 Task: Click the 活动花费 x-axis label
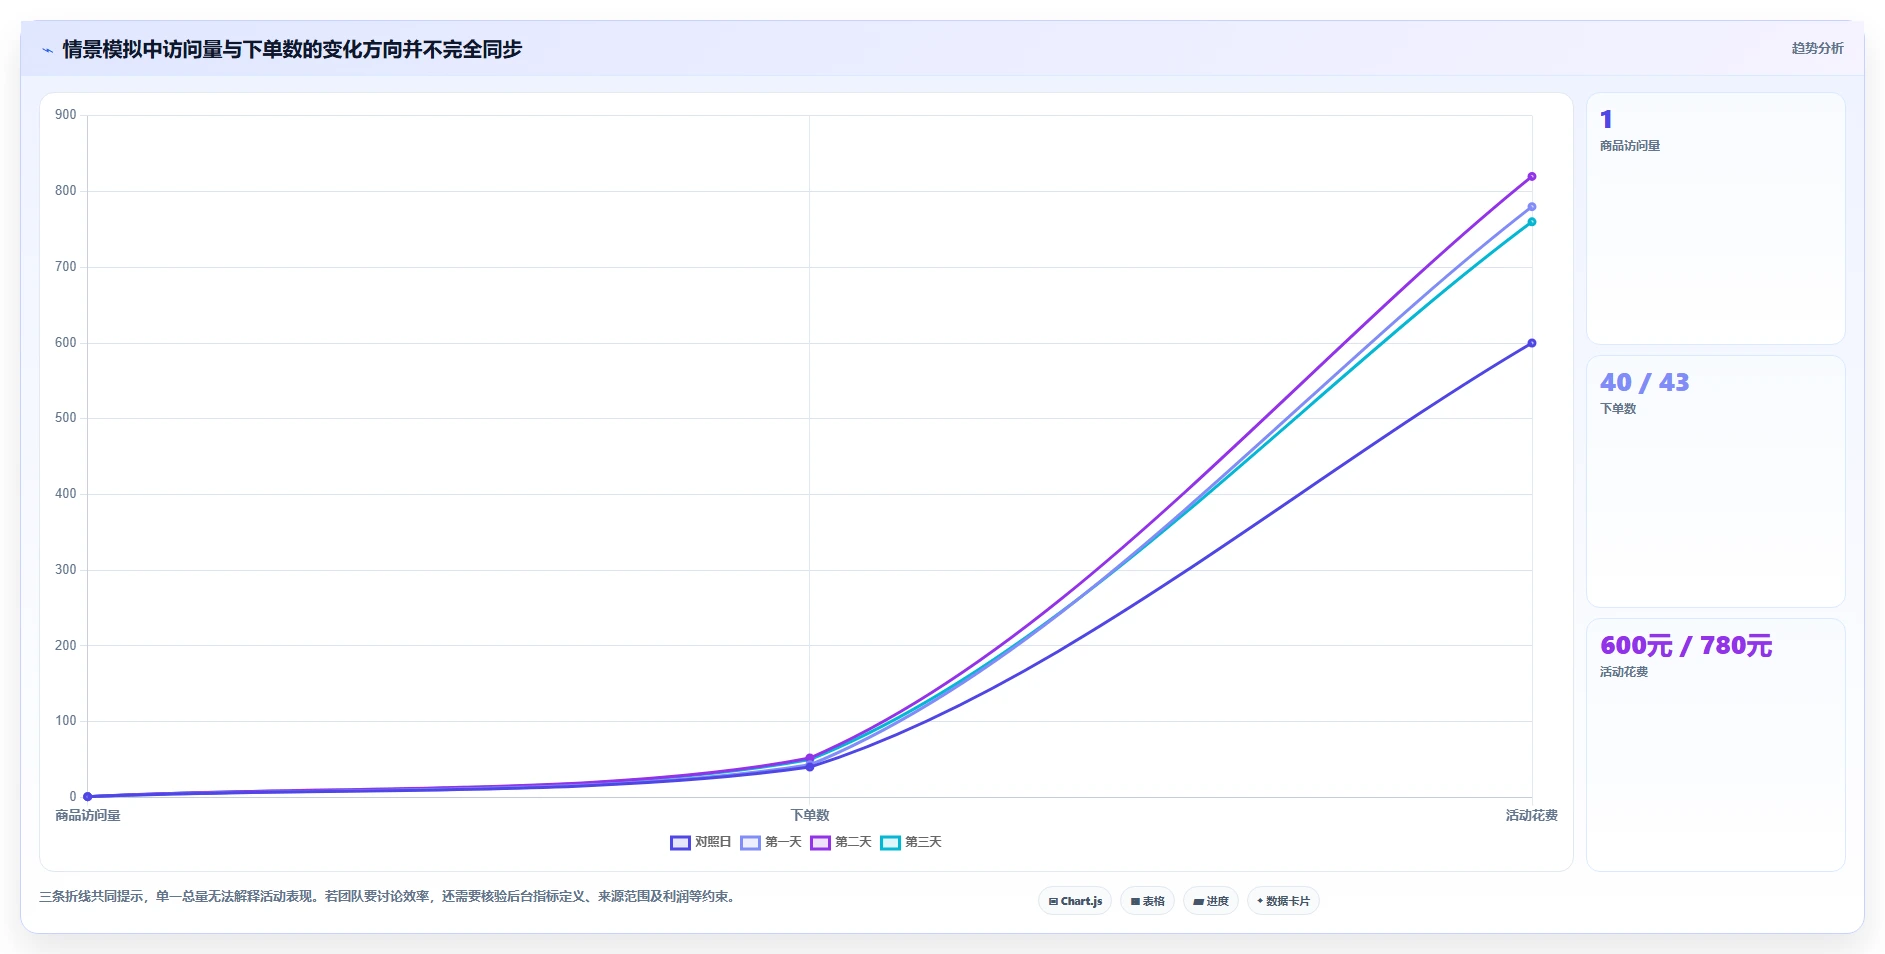pyautogui.click(x=1531, y=815)
